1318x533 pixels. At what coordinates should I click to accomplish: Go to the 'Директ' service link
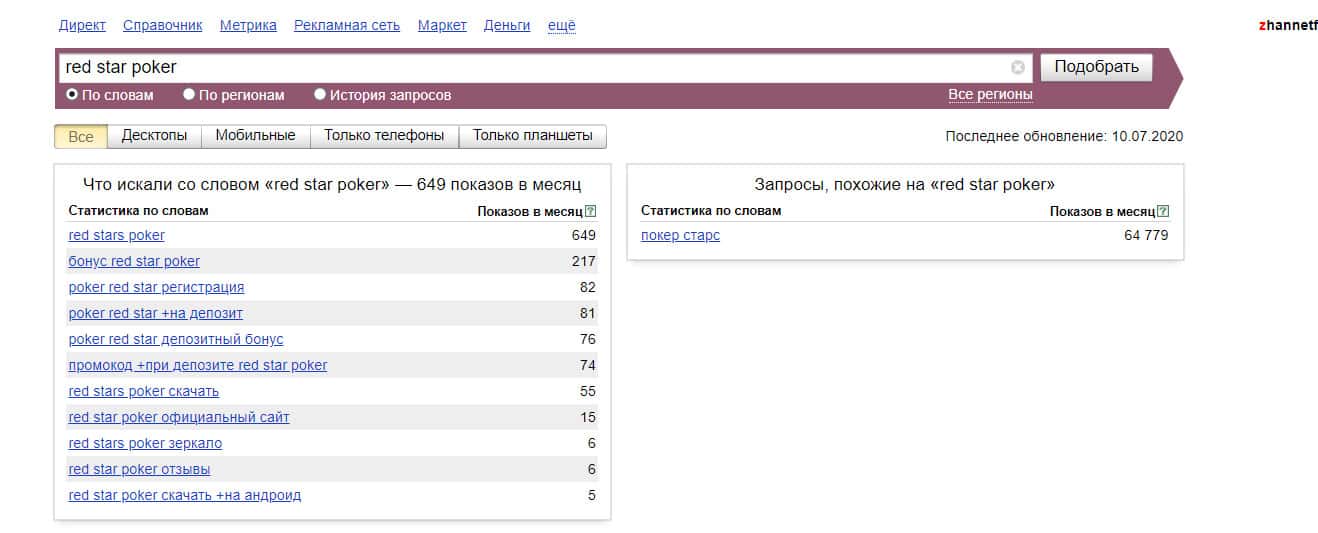click(x=82, y=26)
